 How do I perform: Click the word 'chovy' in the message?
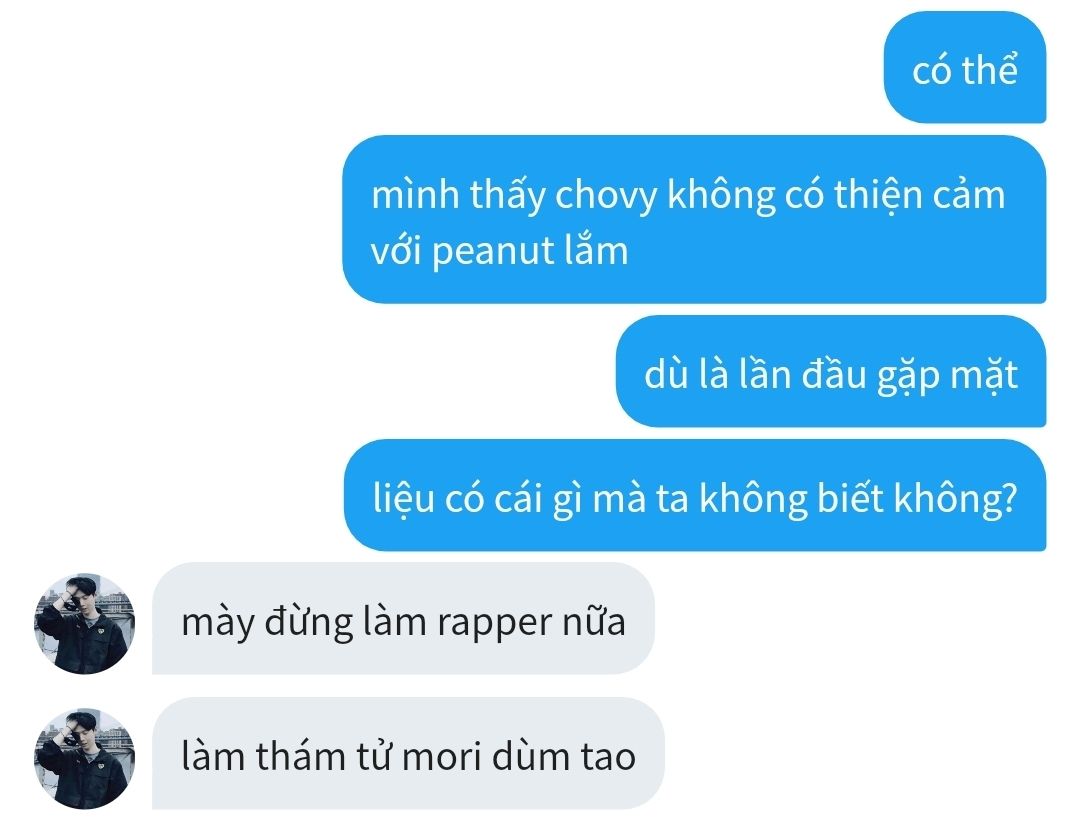[x=606, y=196]
